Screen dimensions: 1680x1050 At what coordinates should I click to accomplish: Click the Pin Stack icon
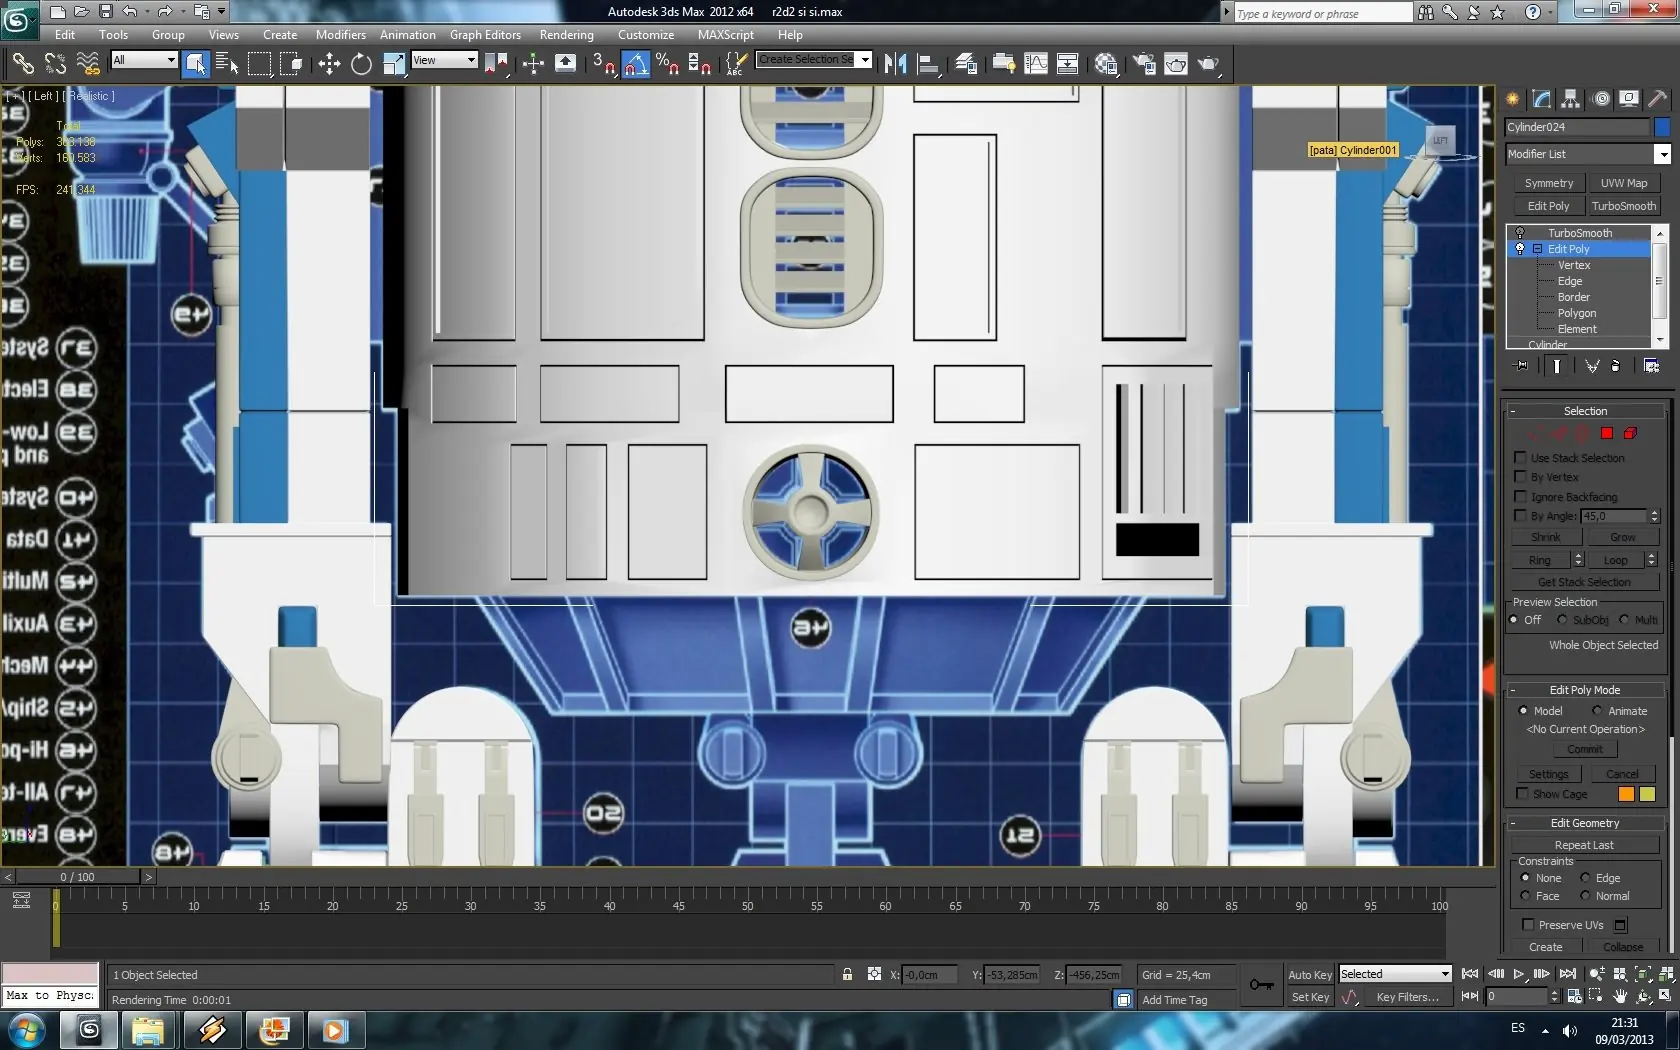[x=1522, y=366]
